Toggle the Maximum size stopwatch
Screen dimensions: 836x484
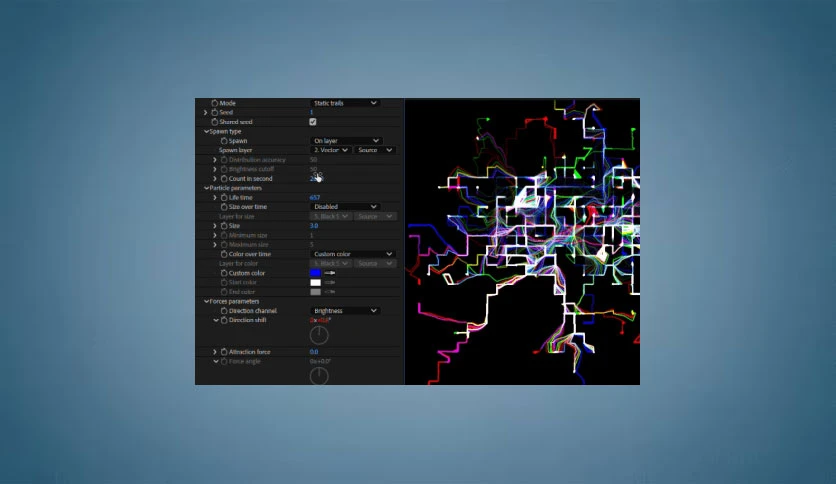(224, 245)
